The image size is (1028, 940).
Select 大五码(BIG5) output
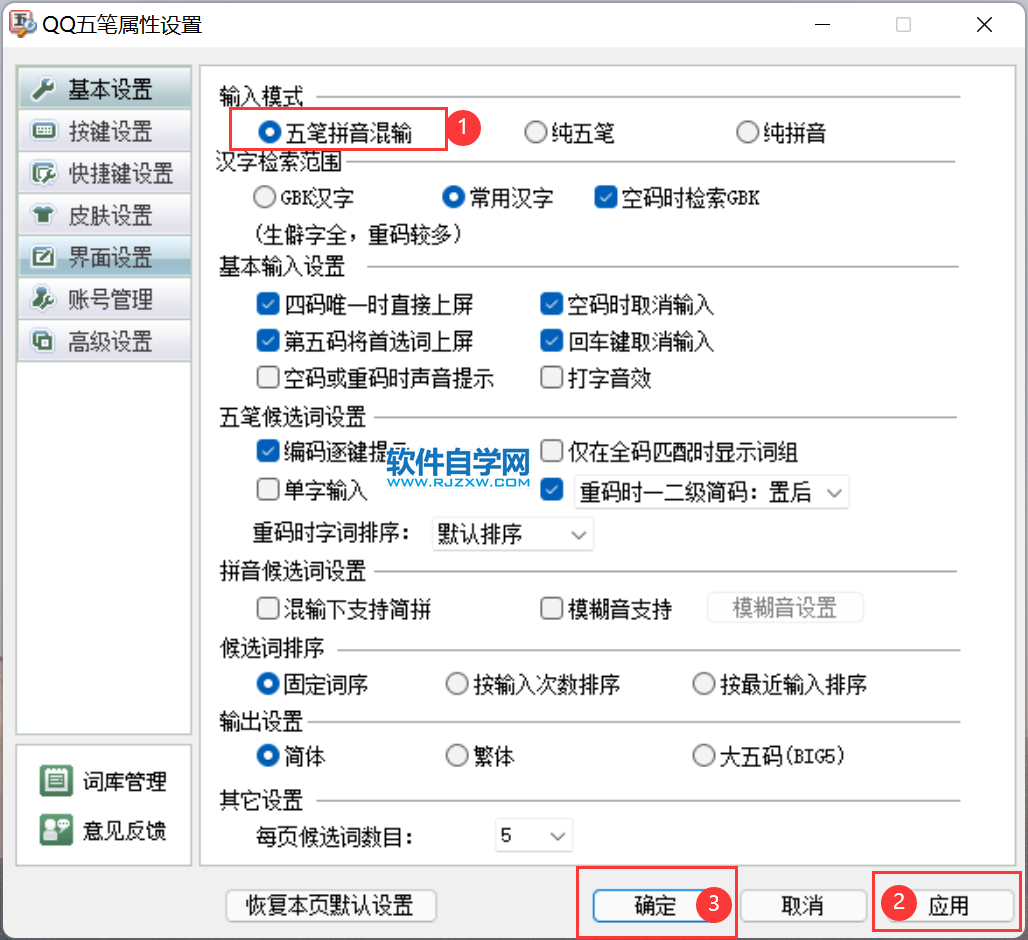(703, 756)
